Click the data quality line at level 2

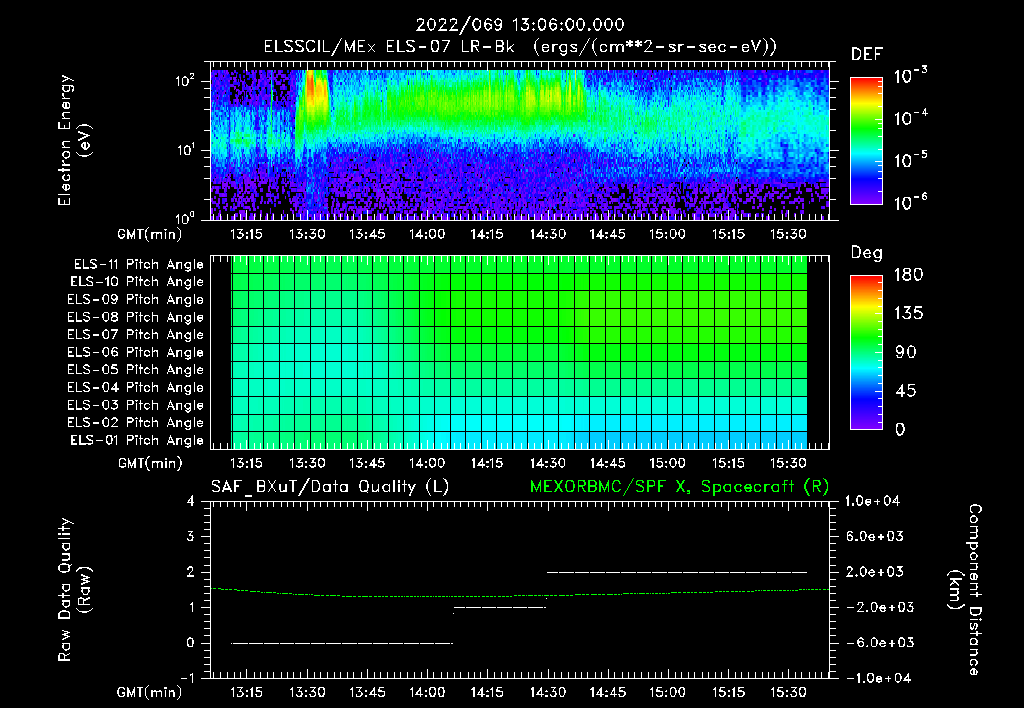[x=677, y=572]
